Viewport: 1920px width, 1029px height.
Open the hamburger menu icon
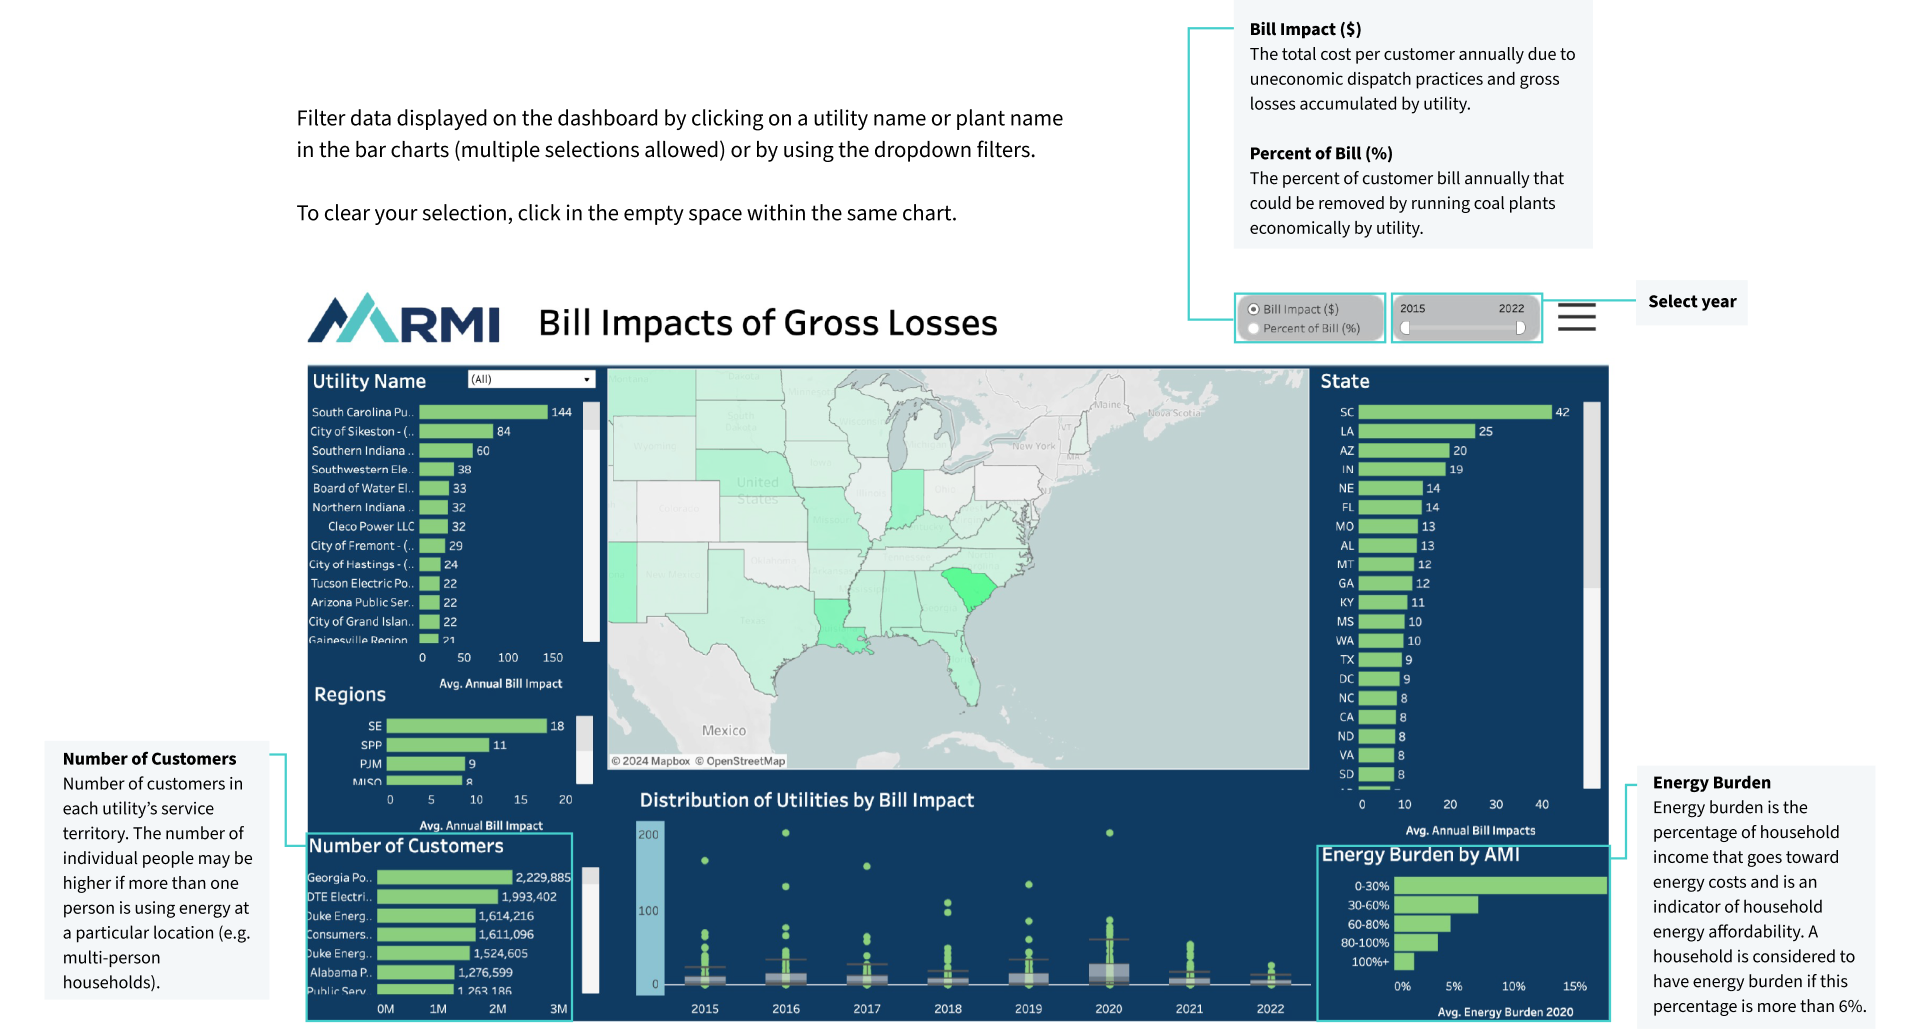1576,318
